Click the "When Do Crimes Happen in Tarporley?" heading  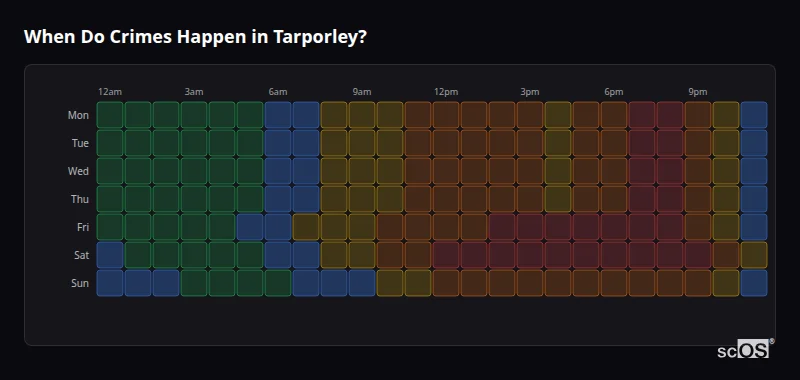click(x=195, y=37)
